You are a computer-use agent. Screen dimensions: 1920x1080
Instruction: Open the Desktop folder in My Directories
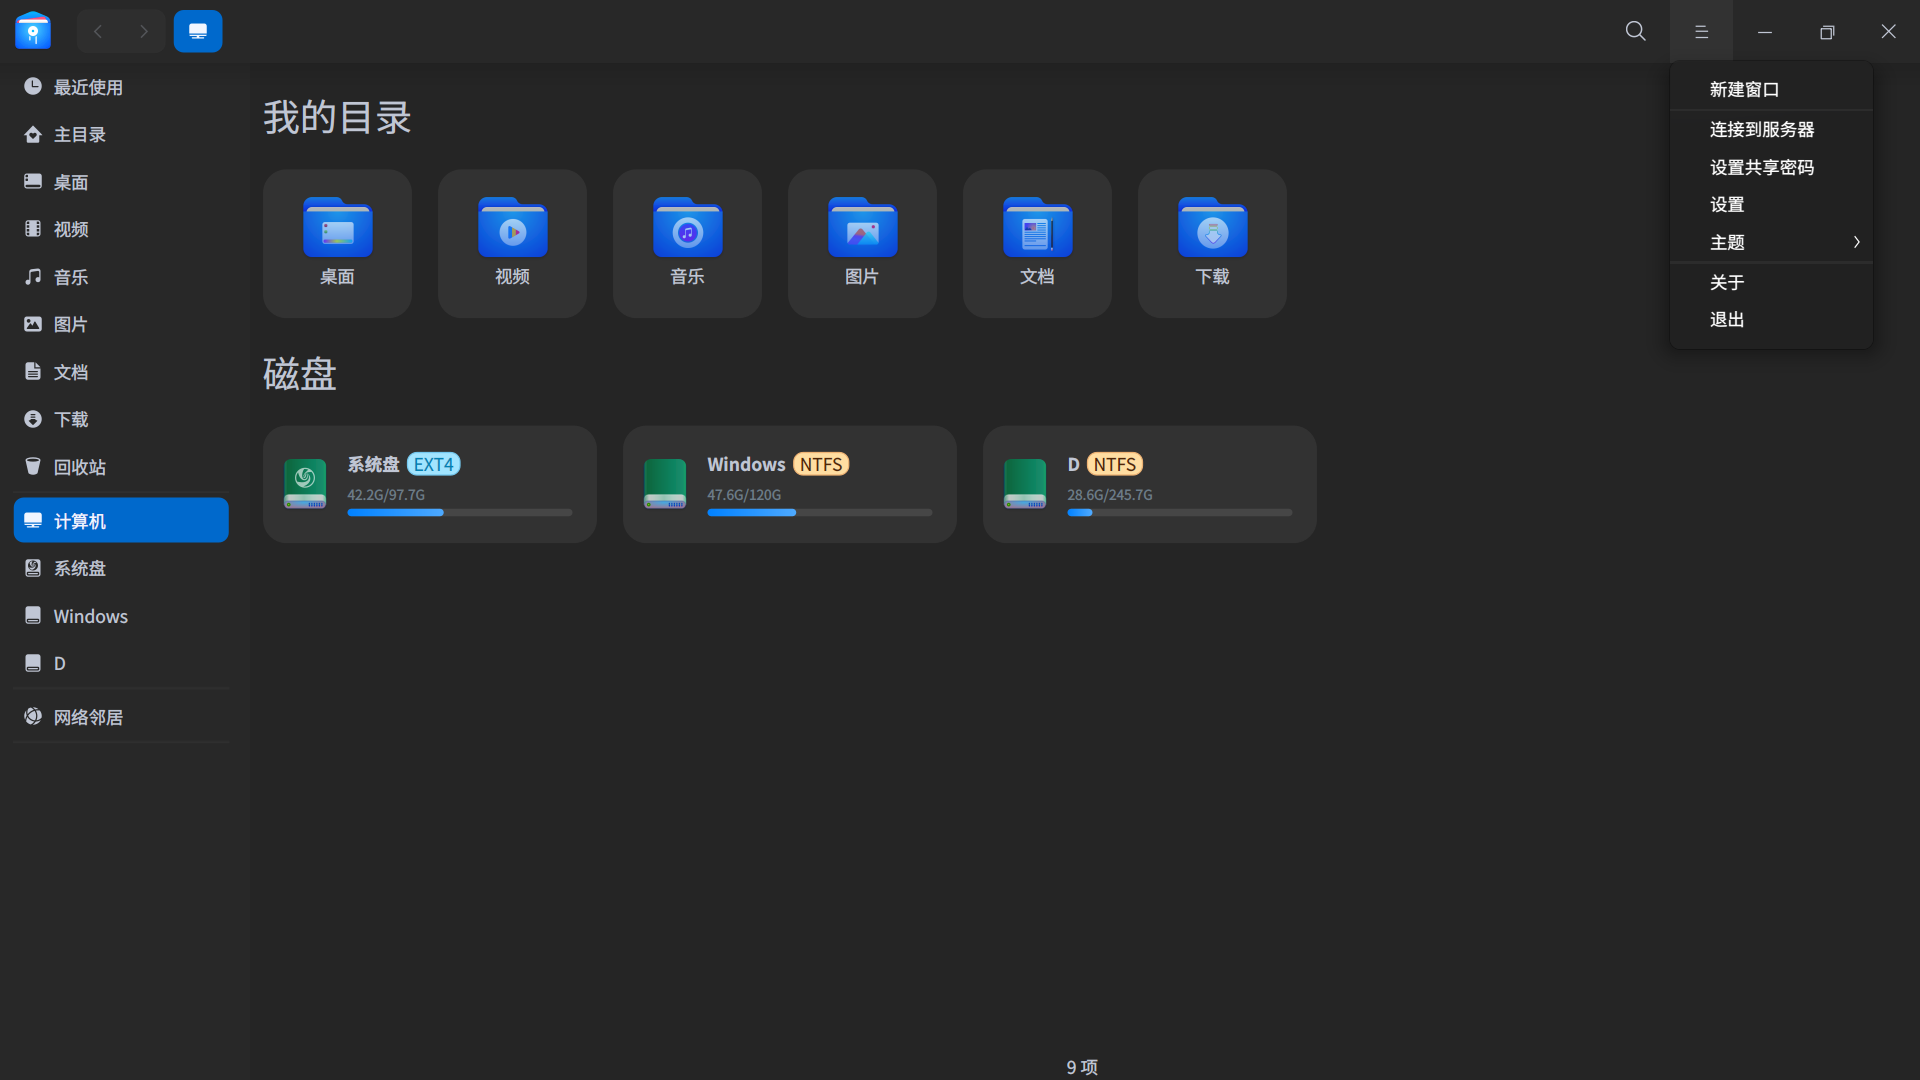(337, 230)
